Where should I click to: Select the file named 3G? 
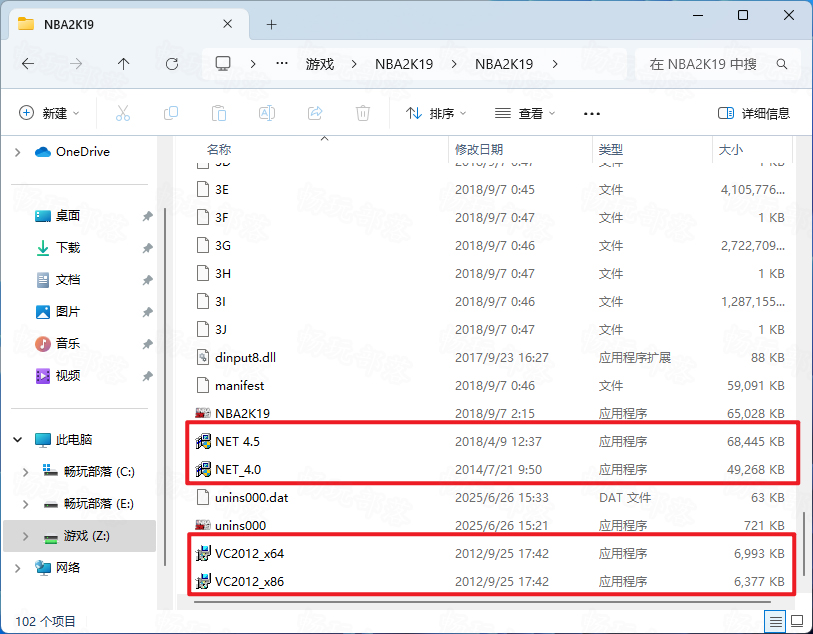pos(222,245)
